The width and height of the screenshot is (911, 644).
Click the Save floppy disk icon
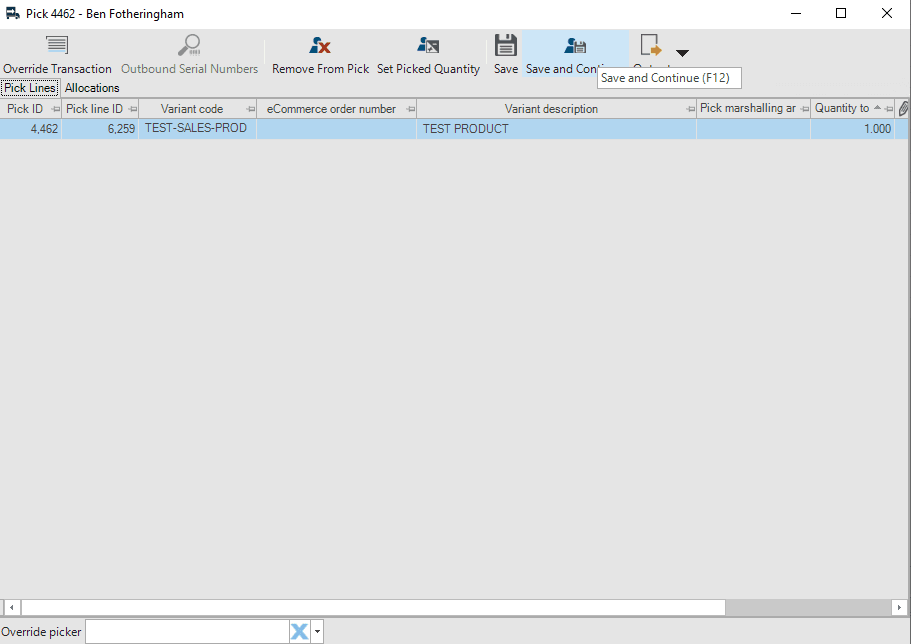(505, 45)
